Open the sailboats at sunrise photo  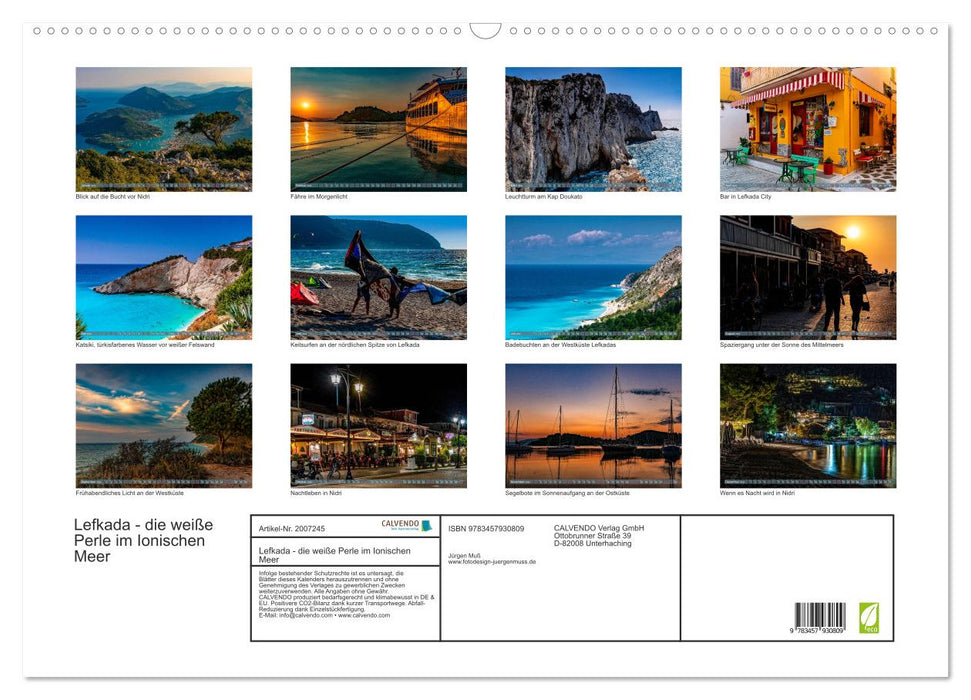click(592, 425)
